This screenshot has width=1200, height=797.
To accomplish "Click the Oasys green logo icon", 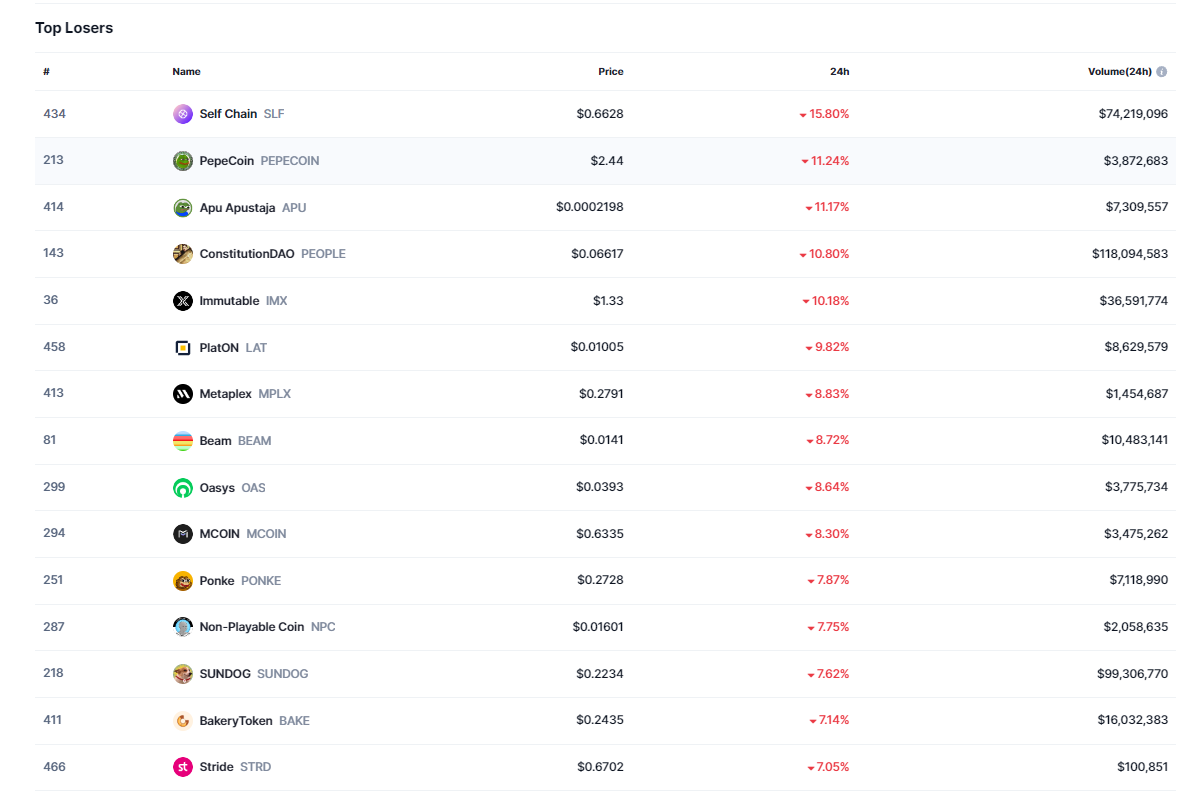I will 182,488.
